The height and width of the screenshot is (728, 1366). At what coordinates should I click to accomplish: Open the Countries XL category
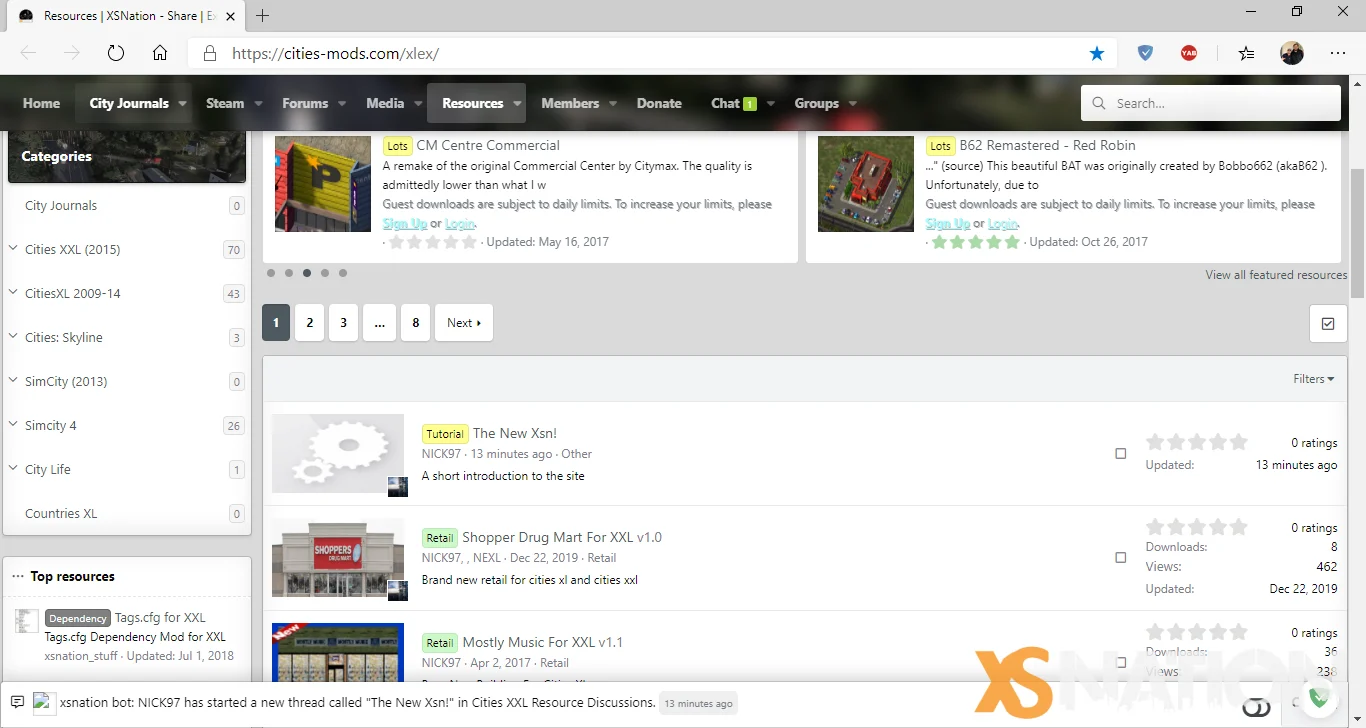point(61,513)
